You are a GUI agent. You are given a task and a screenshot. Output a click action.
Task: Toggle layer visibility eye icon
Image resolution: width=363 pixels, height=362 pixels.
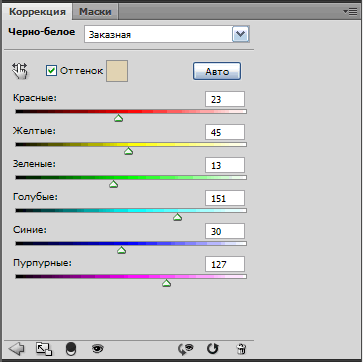pyautogui.click(x=97, y=349)
